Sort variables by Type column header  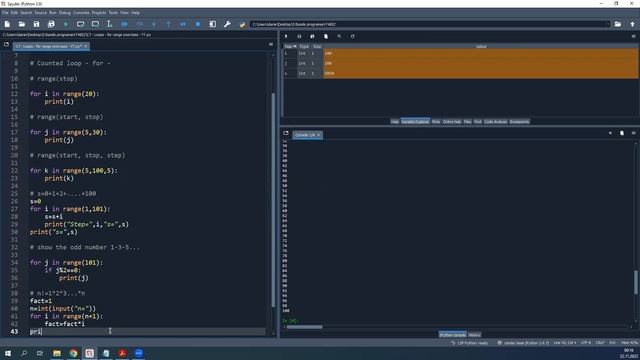pos(304,47)
